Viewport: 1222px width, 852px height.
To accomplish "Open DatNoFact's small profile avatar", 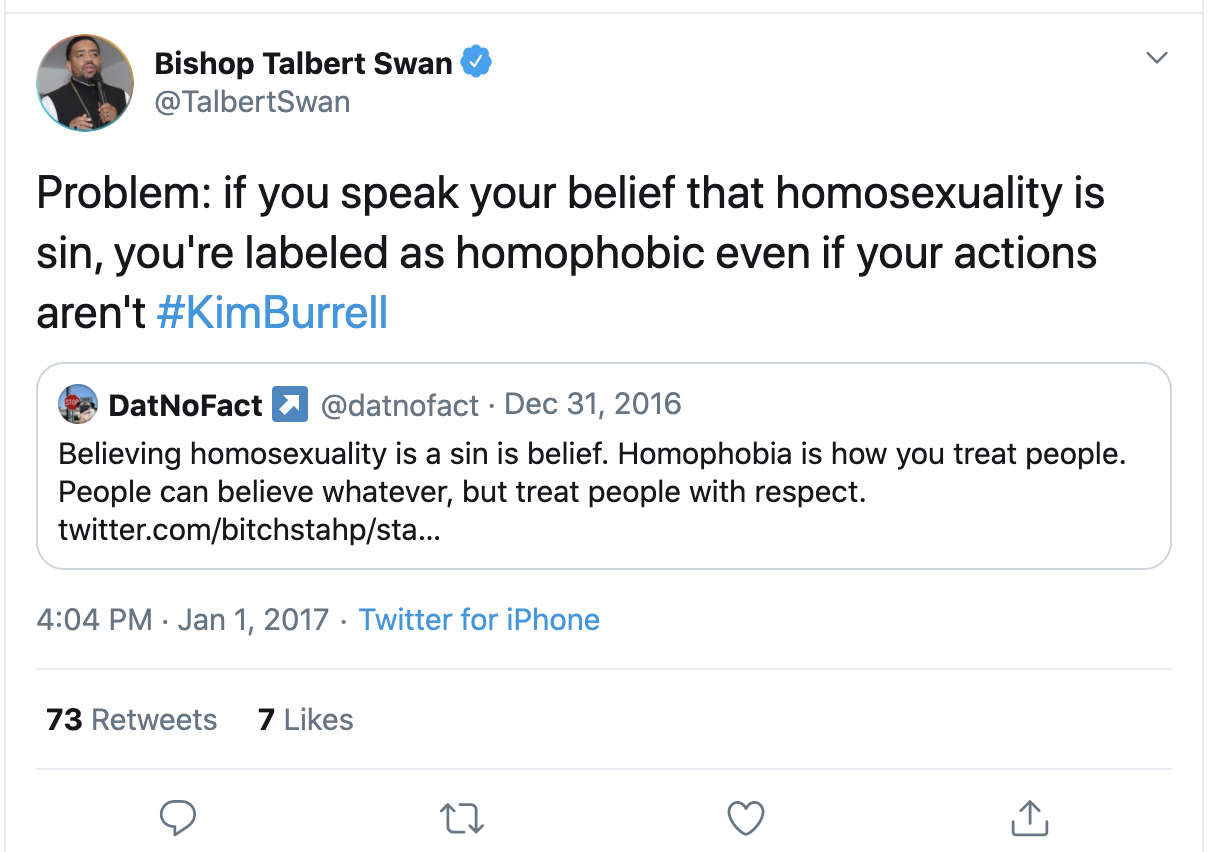I will [x=79, y=404].
